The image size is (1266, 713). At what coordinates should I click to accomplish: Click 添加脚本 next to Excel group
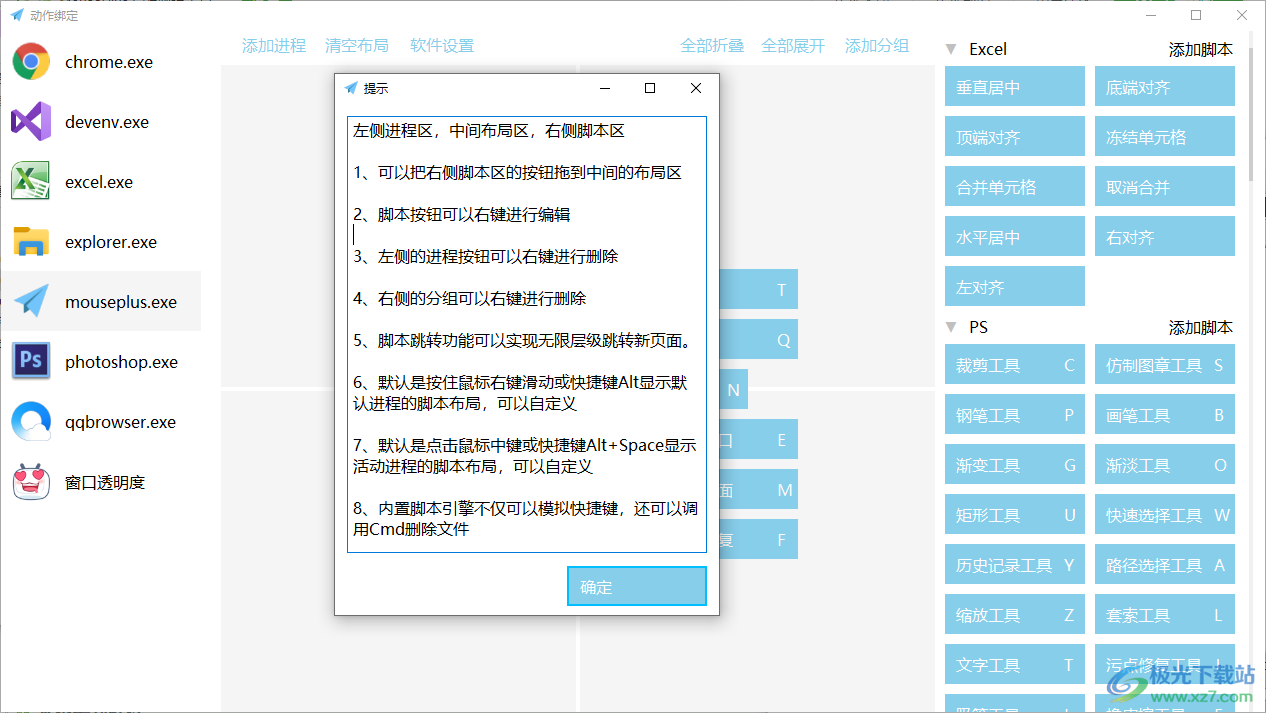pyautogui.click(x=1201, y=49)
